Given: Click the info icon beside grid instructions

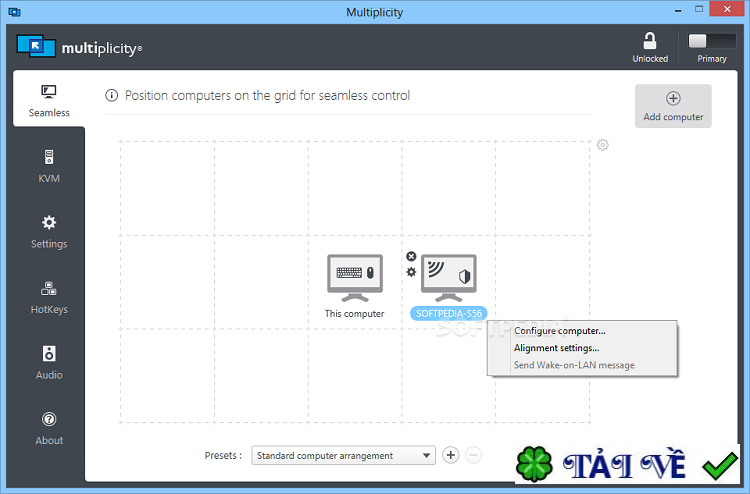Looking at the screenshot, I should pyautogui.click(x=111, y=96).
